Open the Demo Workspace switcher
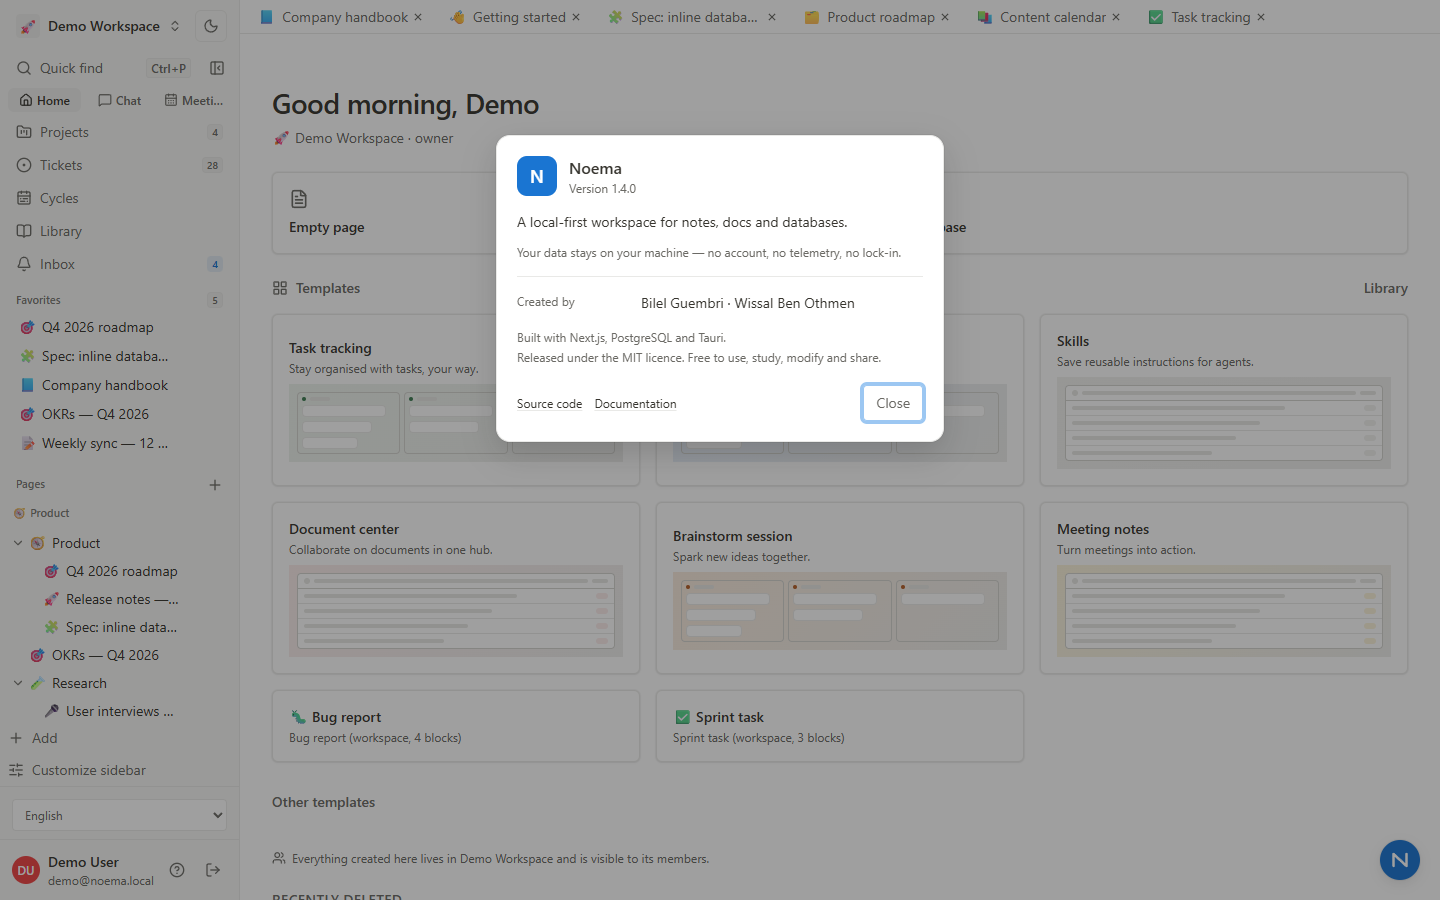Image resolution: width=1440 pixels, height=900 pixels. point(100,26)
